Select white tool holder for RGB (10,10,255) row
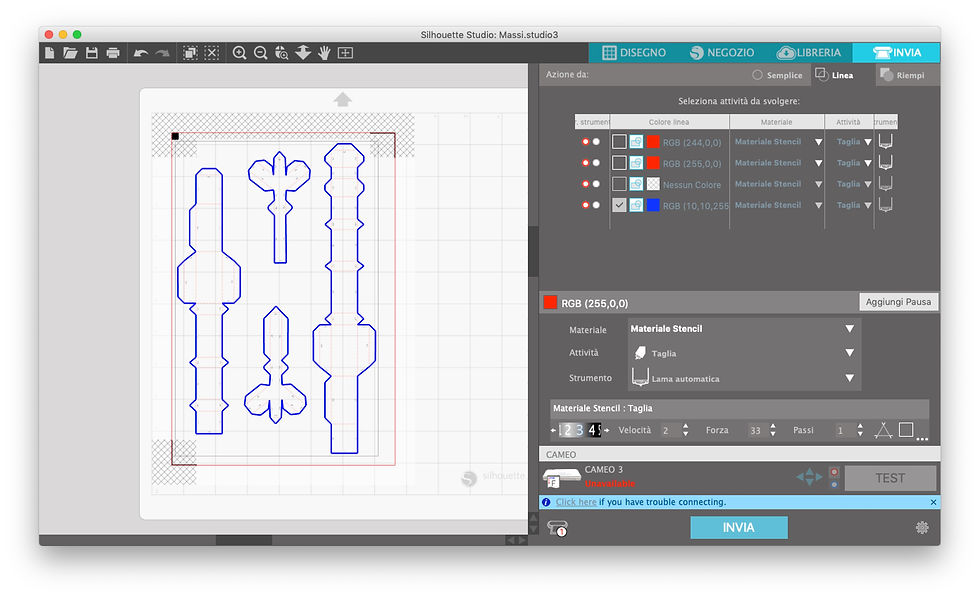This screenshot has width=980, height=598. [596, 205]
